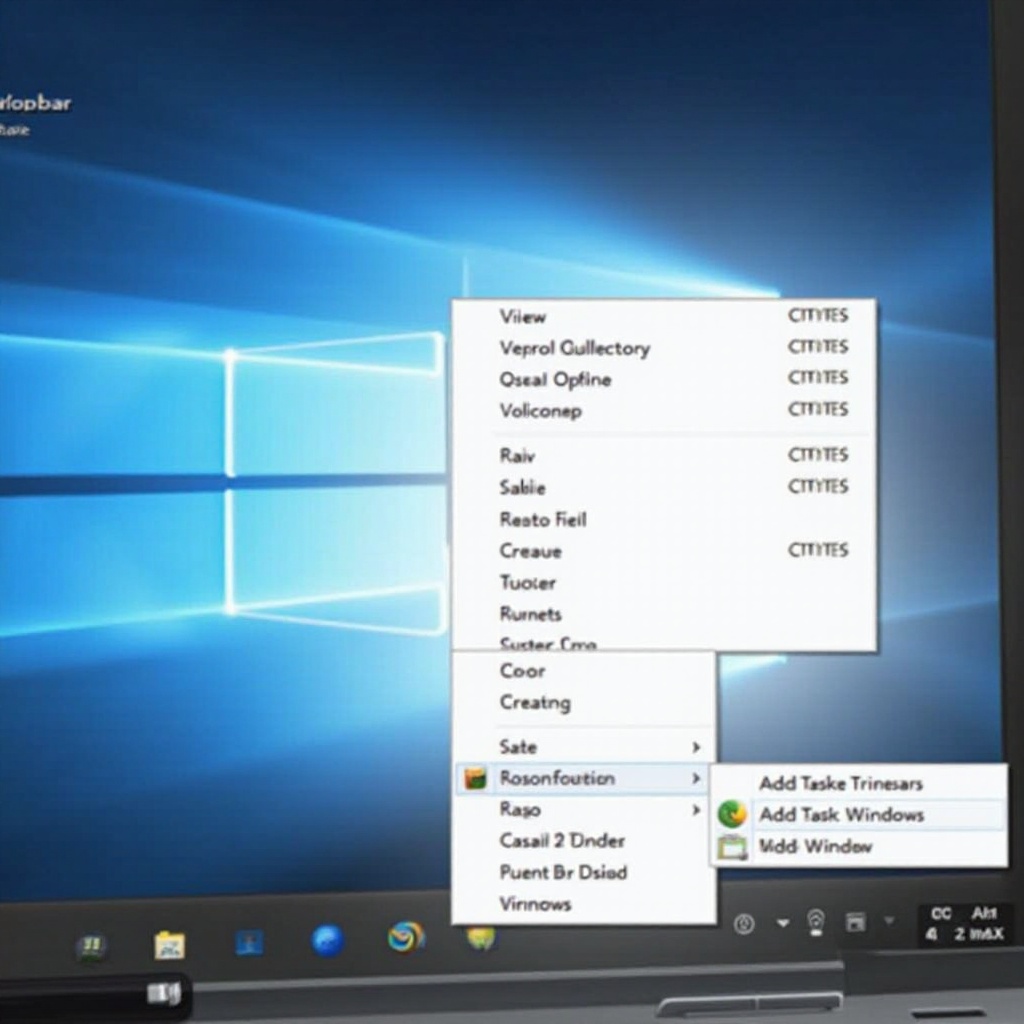Click the blue square taskbar icon
The width and height of the screenshot is (1024, 1024).
[249, 942]
